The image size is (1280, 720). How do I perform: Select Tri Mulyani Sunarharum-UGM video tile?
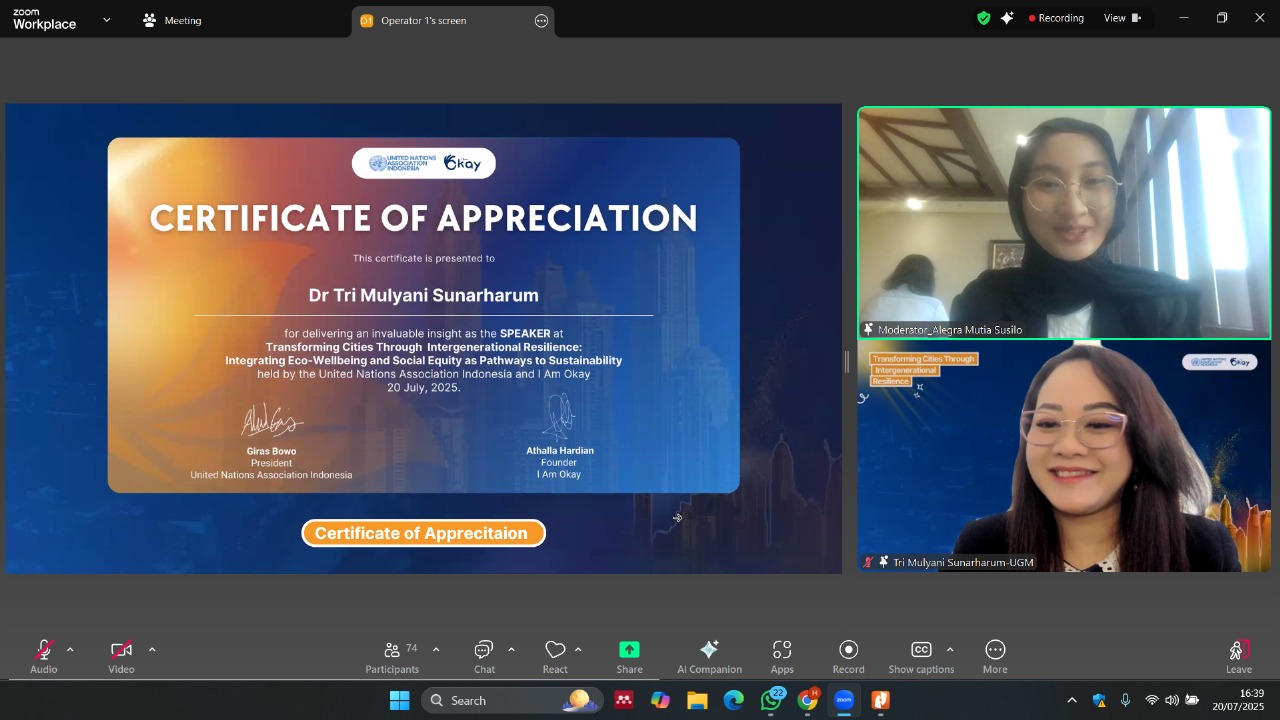1064,456
